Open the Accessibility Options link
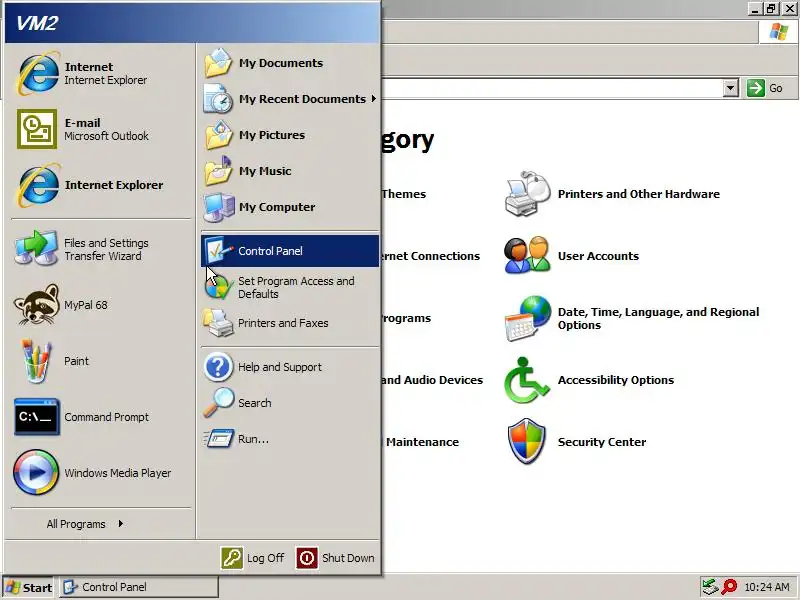800x600 pixels. [x=616, y=380]
